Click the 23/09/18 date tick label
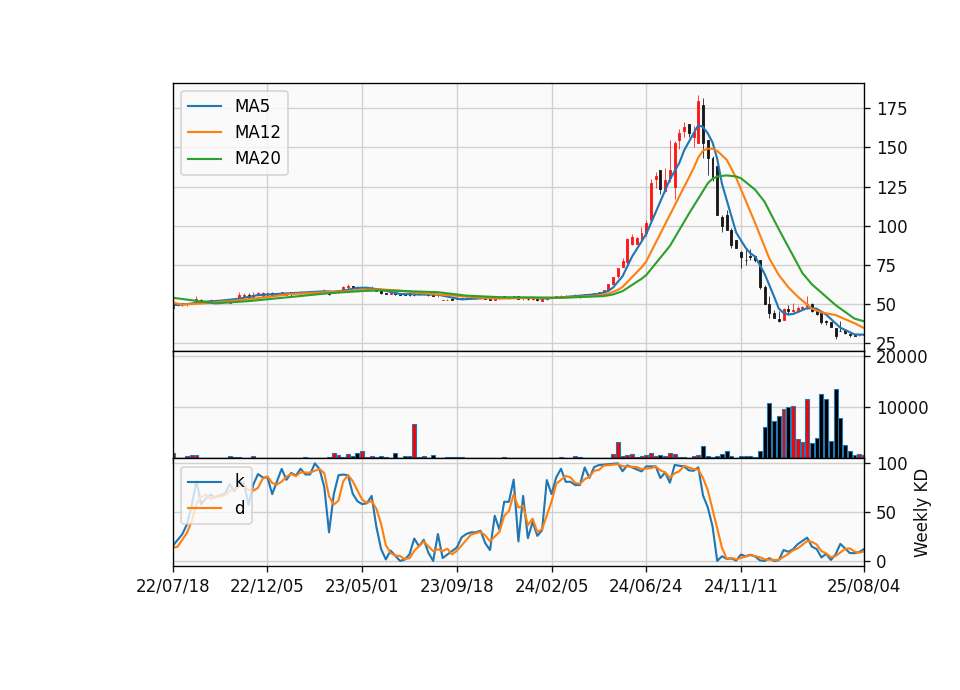Viewport: 960px width, 690px height. (x=457, y=586)
